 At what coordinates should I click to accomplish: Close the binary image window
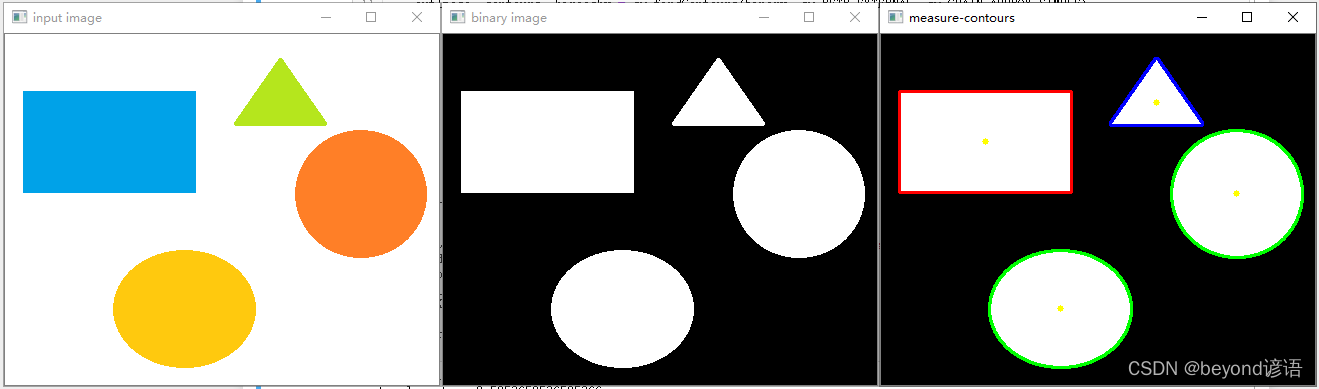click(x=855, y=18)
